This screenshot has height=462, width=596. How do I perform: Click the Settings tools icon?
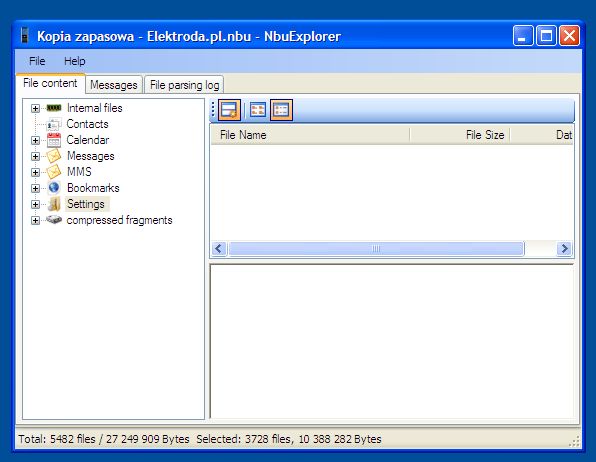pyautogui.click(x=54, y=204)
